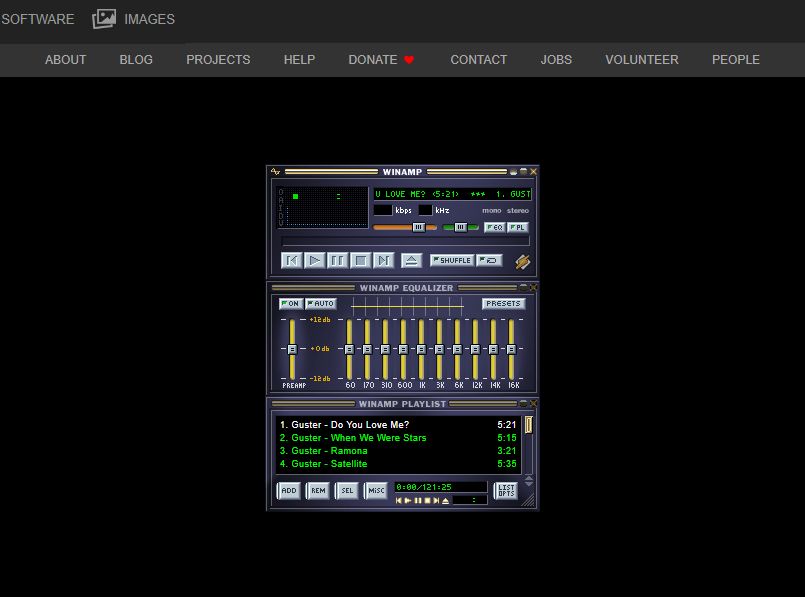
Task: Click the 60 Hz equalizer band slider
Action: click(349, 350)
